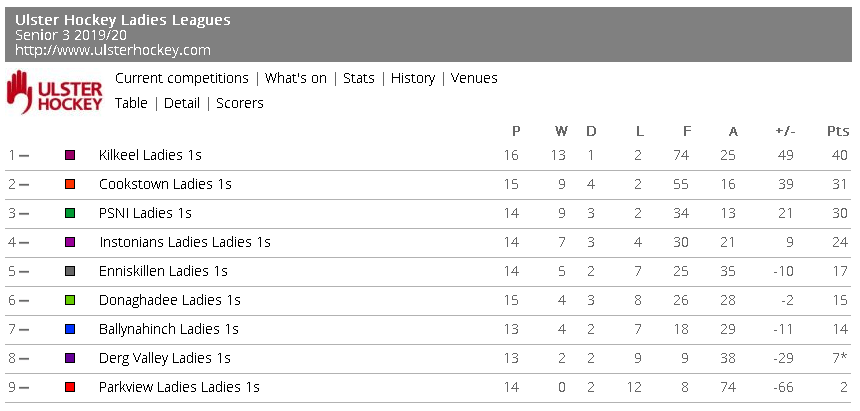Switch to the Table view

tap(131, 103)
